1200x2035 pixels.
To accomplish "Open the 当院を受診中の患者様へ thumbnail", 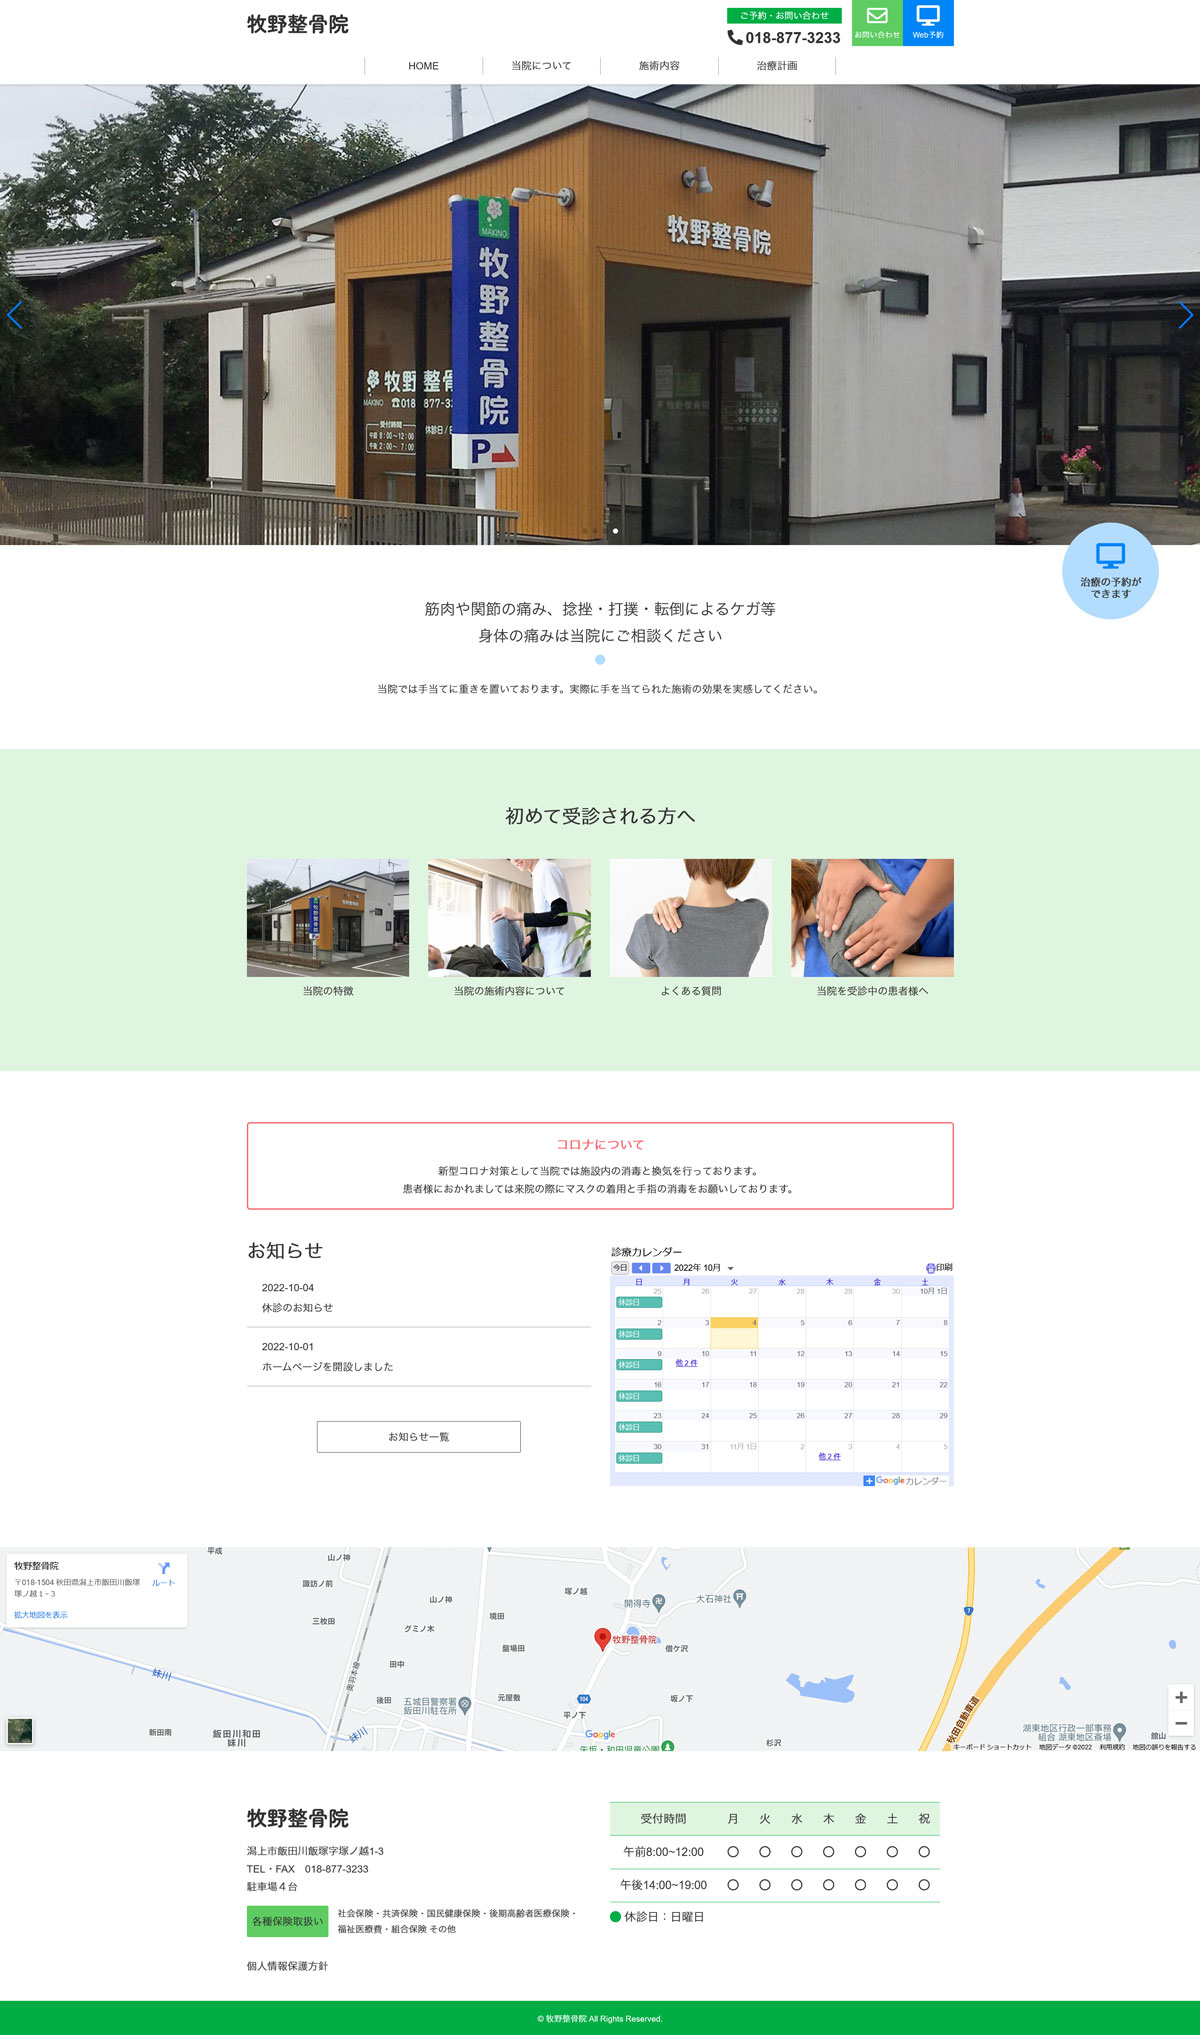I will [872, 918].
